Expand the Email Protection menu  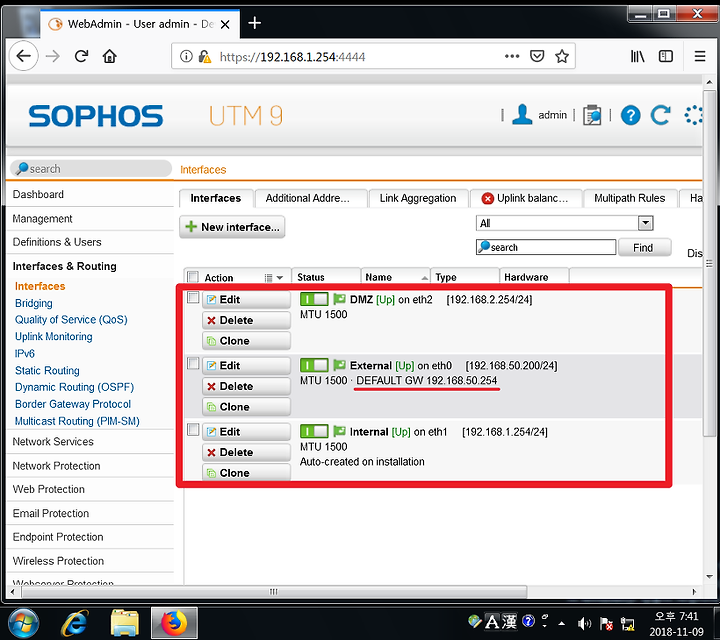pos(51,513)
